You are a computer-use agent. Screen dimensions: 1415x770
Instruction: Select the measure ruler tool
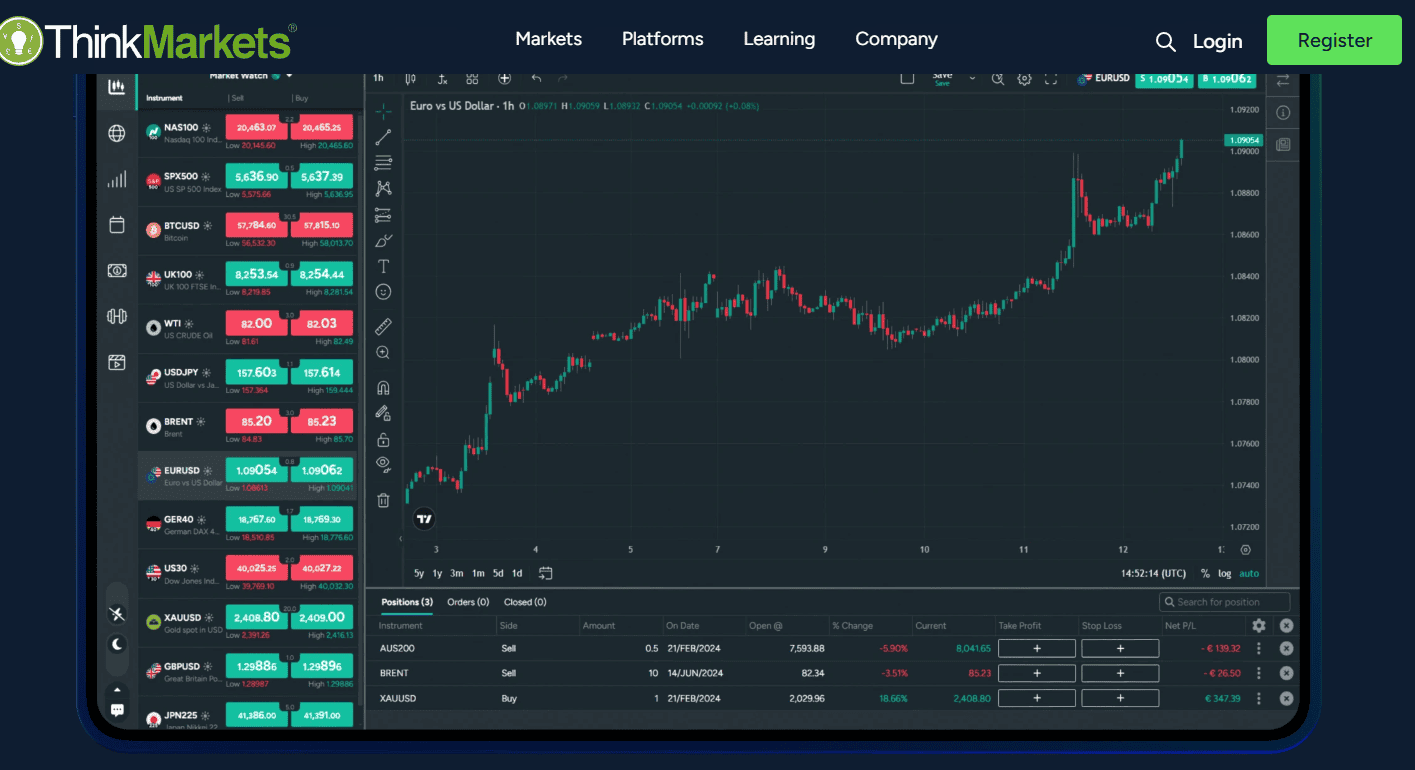pos(383,326)
